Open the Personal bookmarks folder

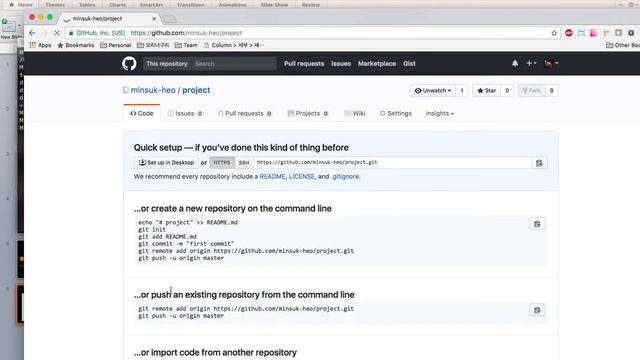pyautogui.click(x=116, y=45)
